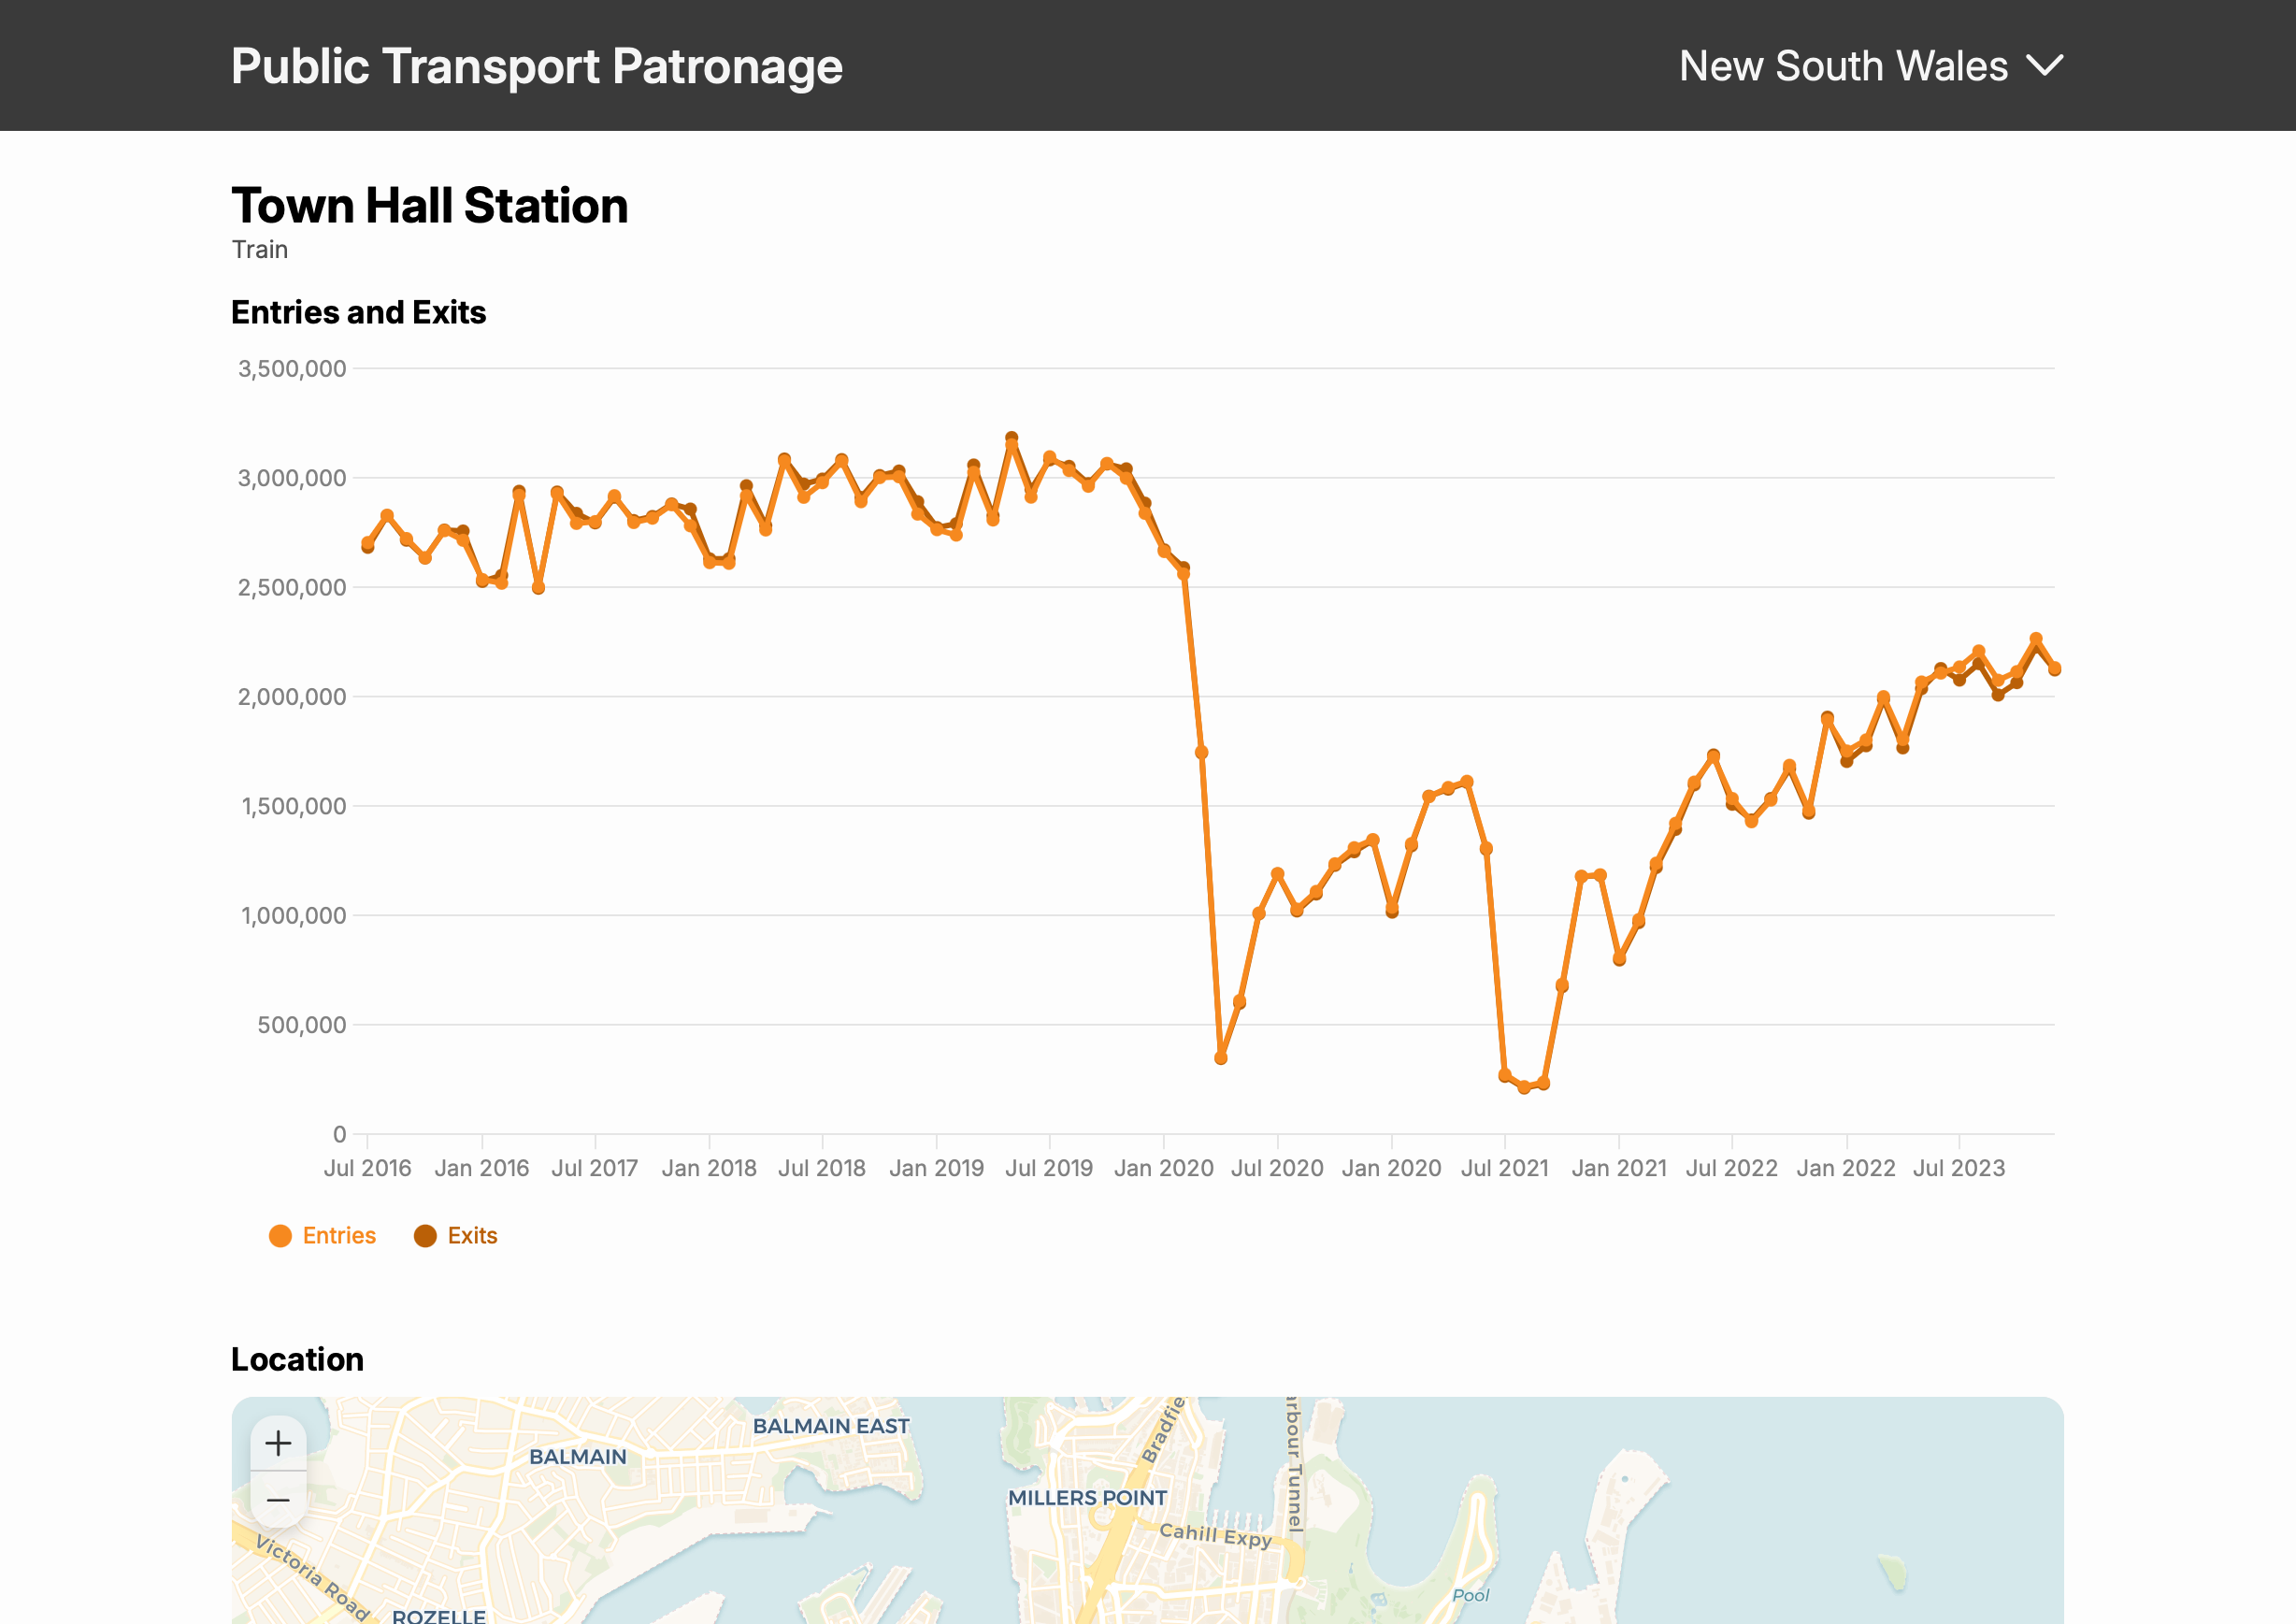Screen dimensions: 2296x1624
Task: Click the BALMAIN label on the map
Action: tap(577, 1457)
